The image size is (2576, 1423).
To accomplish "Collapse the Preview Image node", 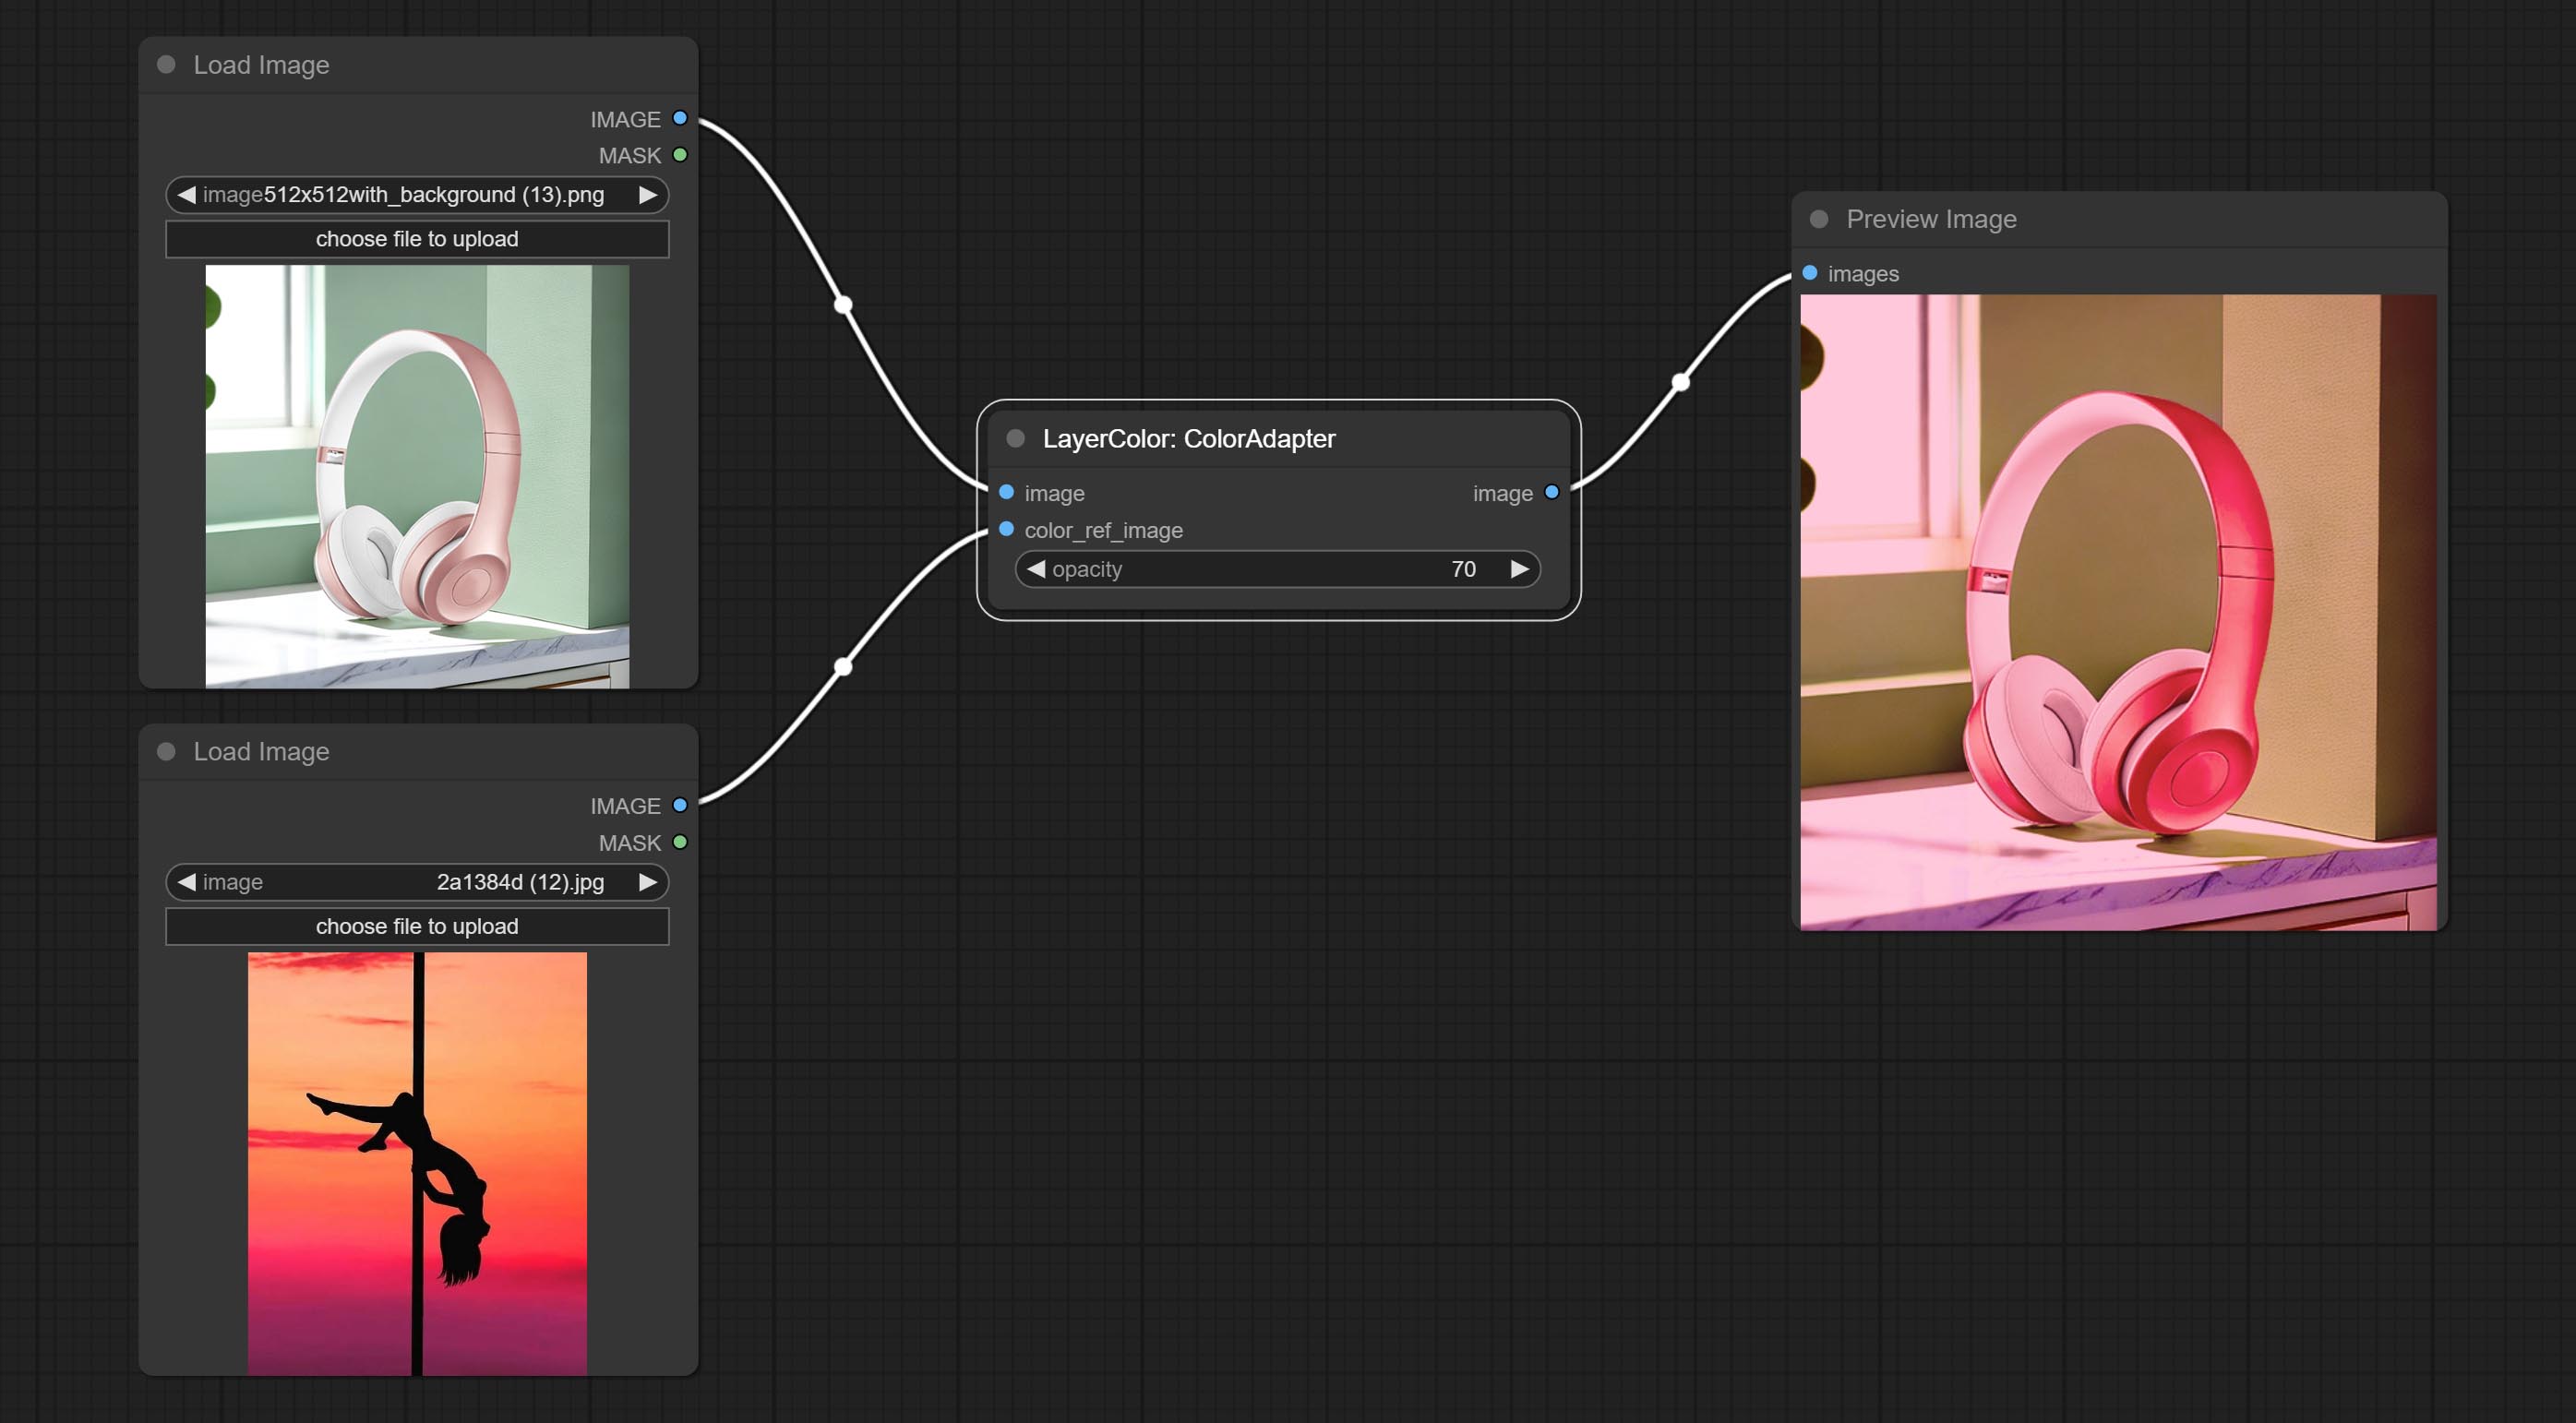I will tap(1820, 219).
